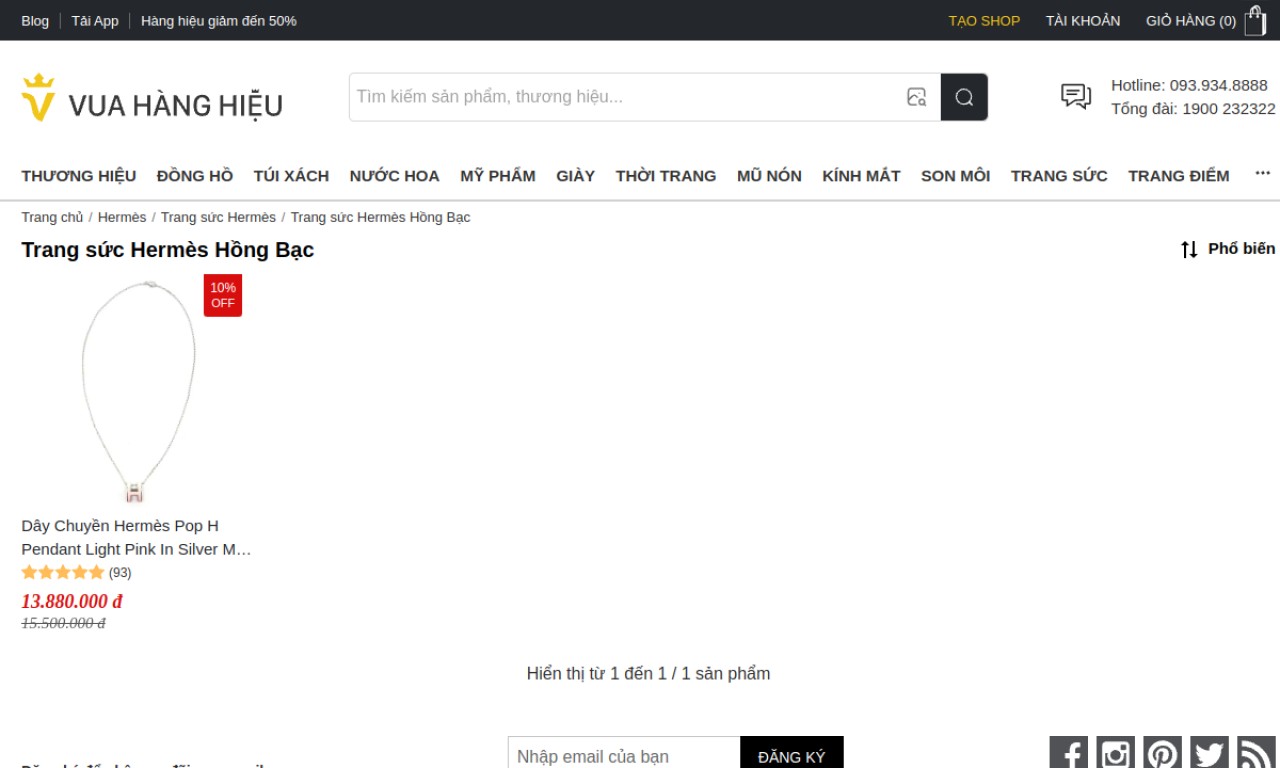Open the chat support icon

[x=1076, y=96]
